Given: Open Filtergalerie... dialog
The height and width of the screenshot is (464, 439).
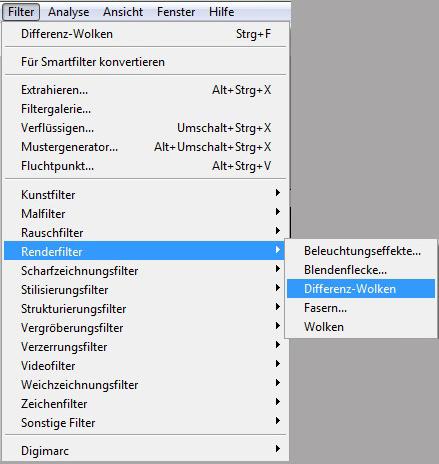Looking at the screenshot, I should (145, 109).
